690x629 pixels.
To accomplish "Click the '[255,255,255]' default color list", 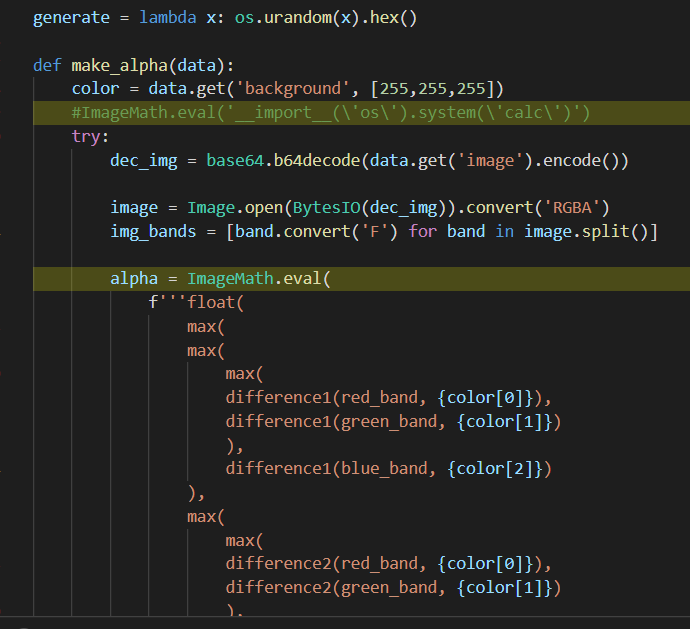I will (x=433, y=89).
